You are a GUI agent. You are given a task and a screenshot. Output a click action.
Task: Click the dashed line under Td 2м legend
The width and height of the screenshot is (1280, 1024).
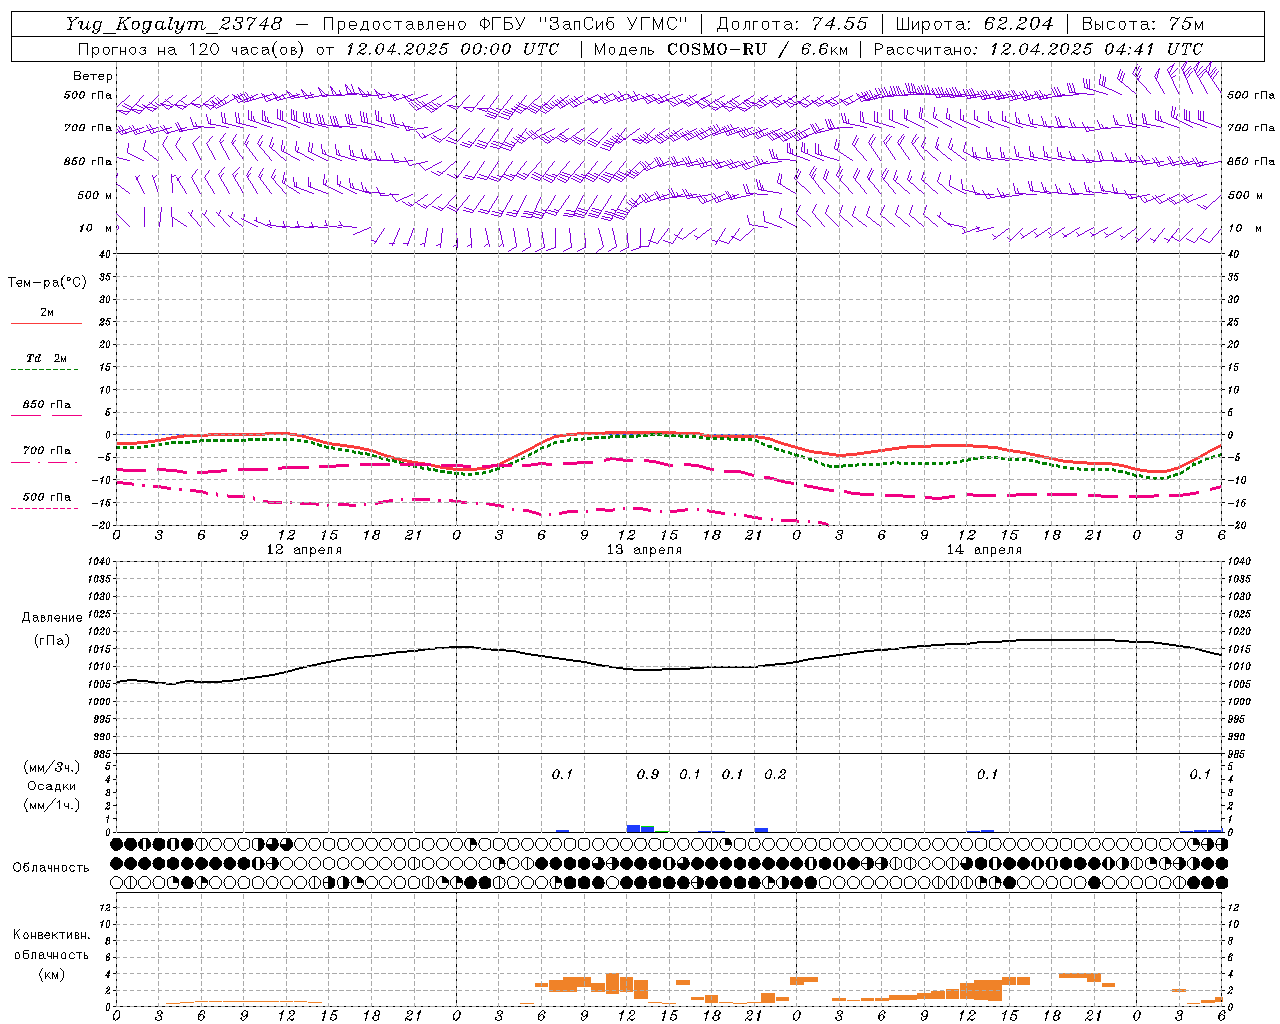(x=44, y=370)
